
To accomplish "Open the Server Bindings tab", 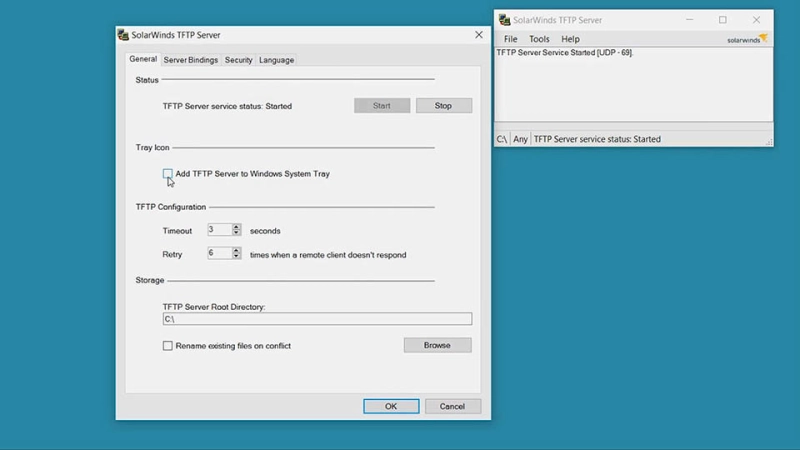I will tap(190, 60).
